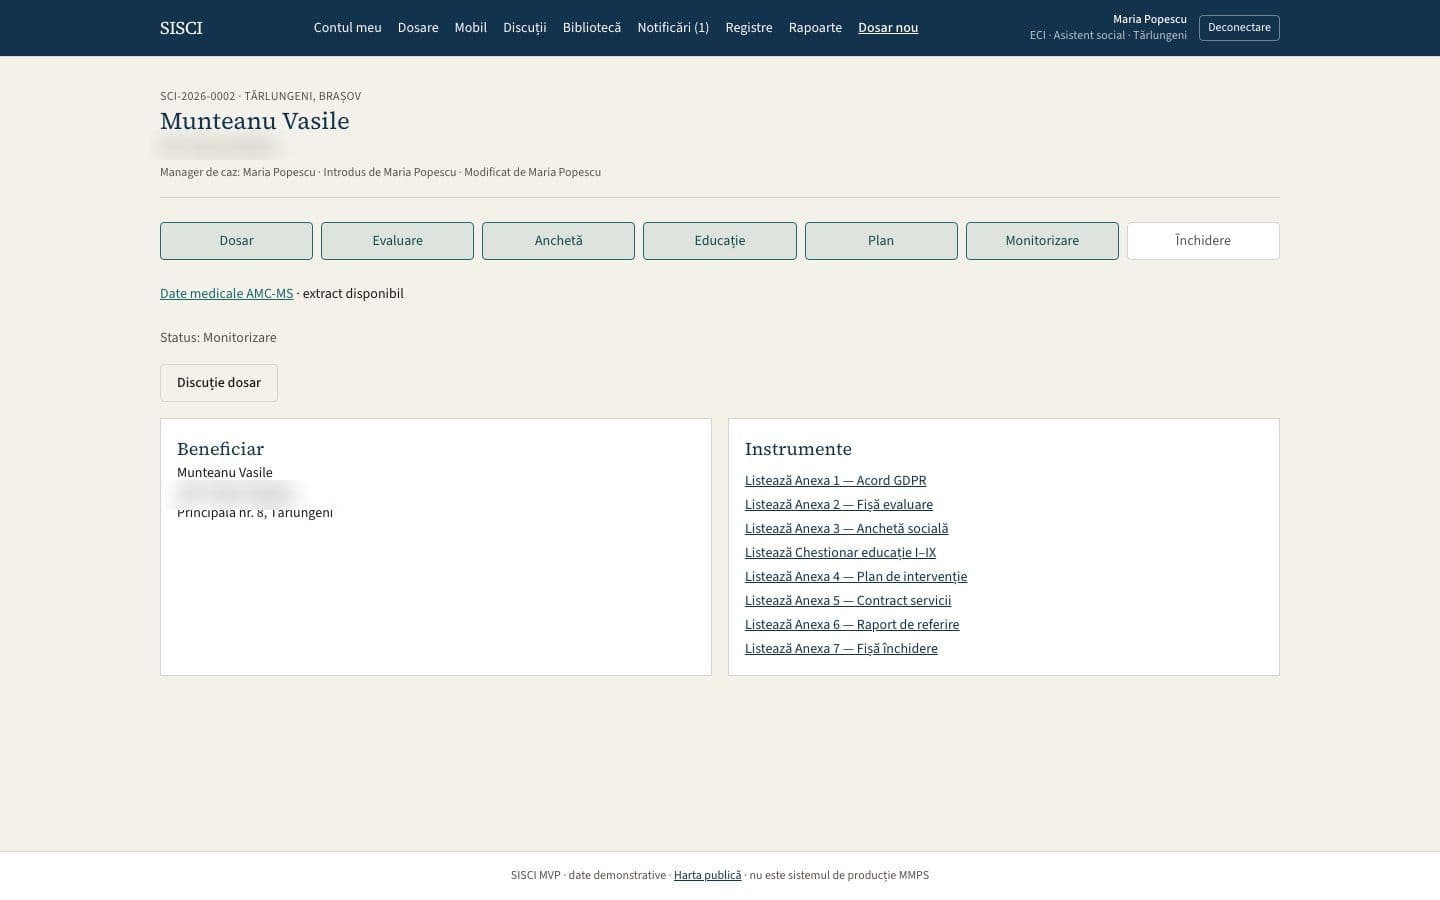Go to the Educație step tab

tap(720, 241)
